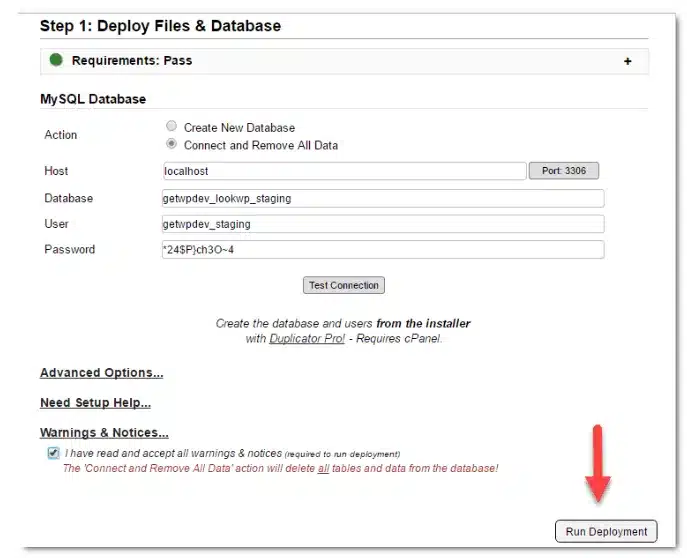This screenshot has width=687, height=558.
Task: Click the Password label
Action: (x=70, y=249)
